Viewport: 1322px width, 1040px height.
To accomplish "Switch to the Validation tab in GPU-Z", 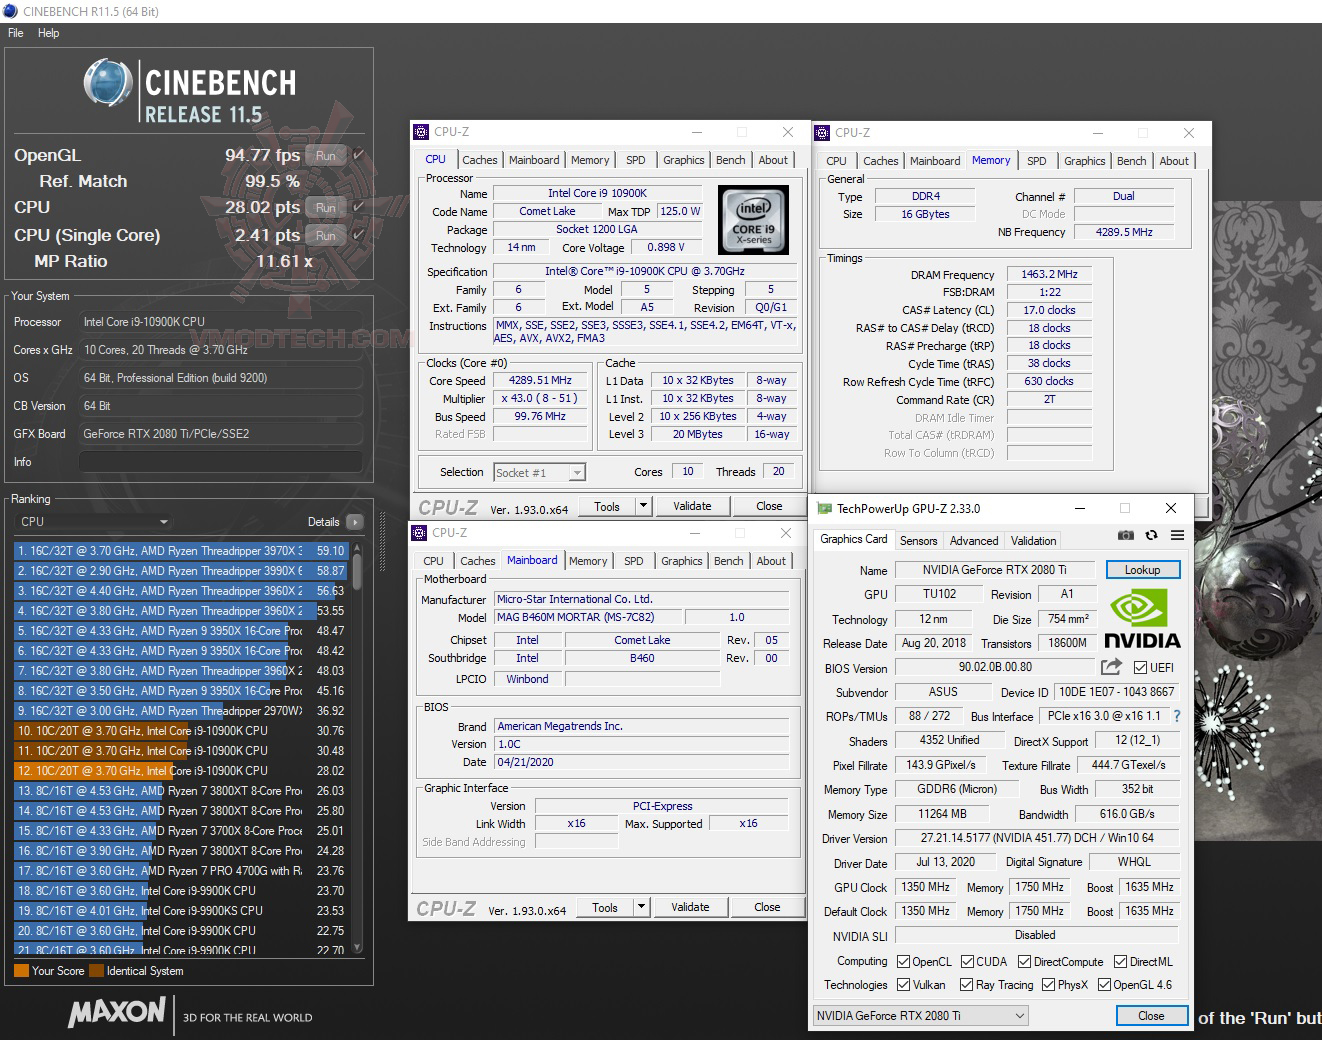I will tap(1033, 541).
